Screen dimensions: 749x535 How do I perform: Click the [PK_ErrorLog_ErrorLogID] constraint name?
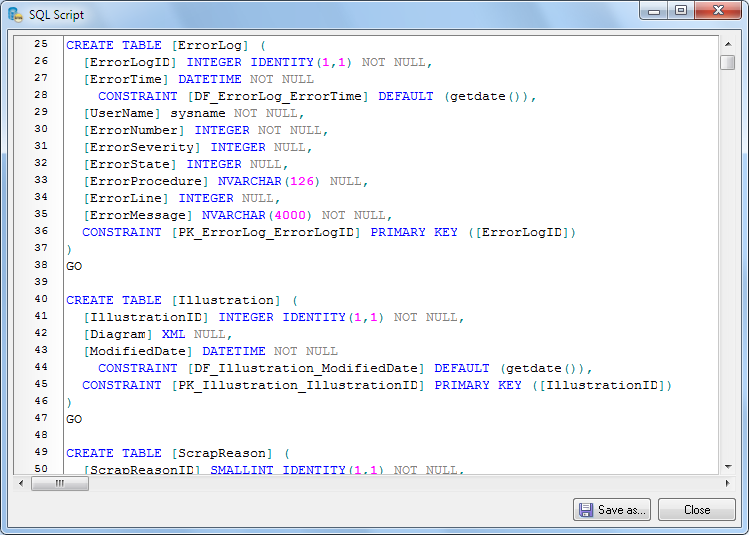point(266,232)
